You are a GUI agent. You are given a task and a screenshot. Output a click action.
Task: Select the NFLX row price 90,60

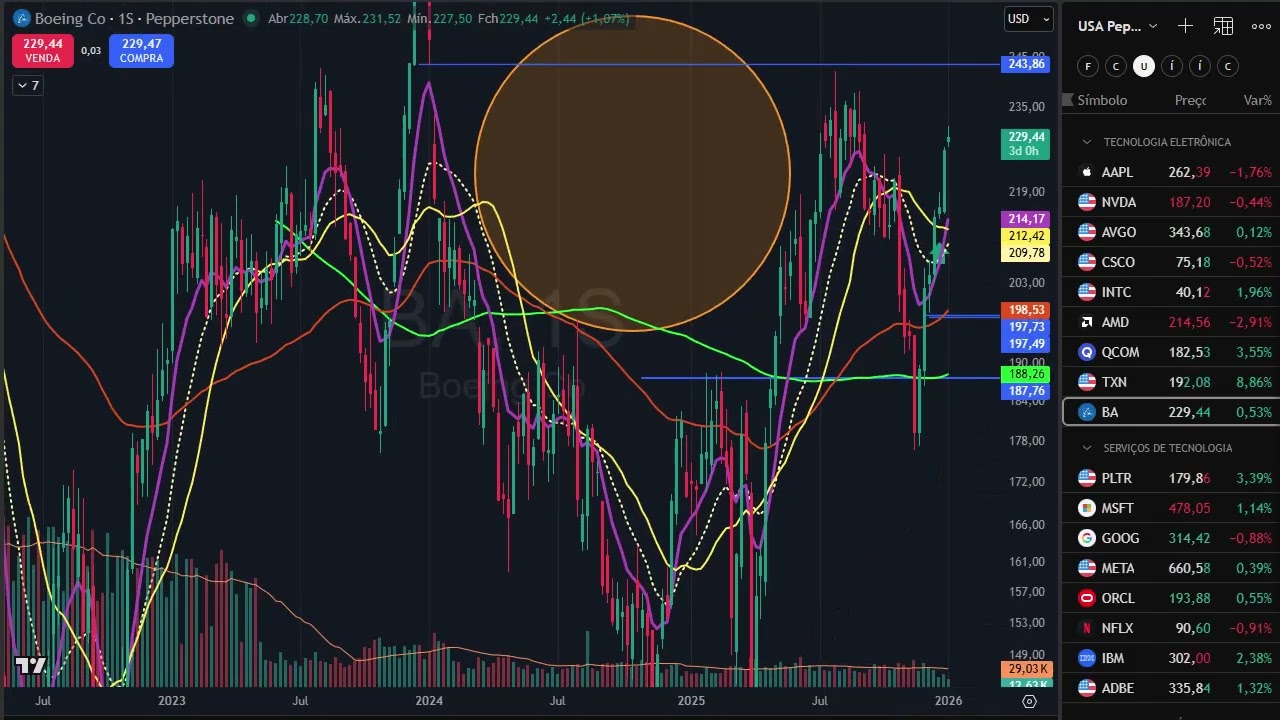1194,628
